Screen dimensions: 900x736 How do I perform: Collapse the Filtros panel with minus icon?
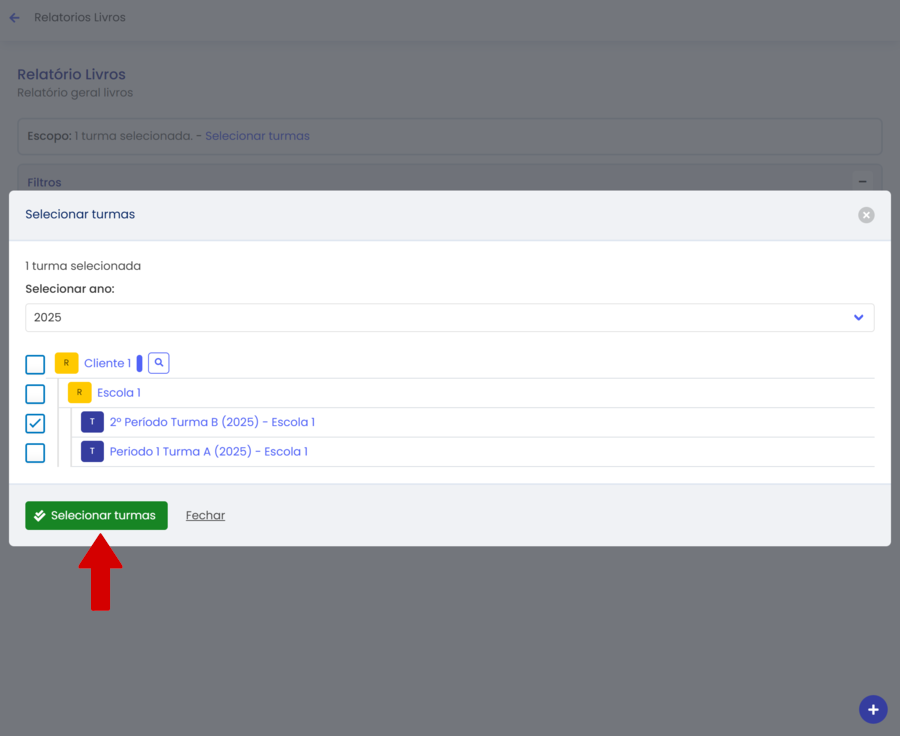(862, 182)
